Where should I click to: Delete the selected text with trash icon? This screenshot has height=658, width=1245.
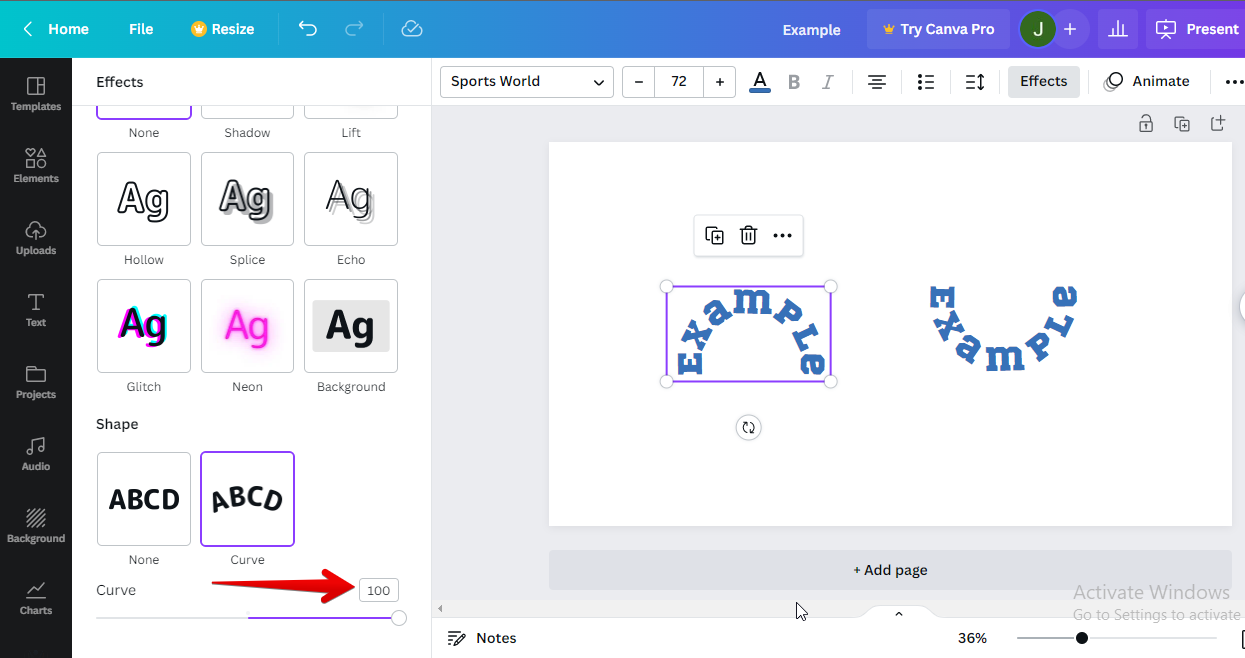click(748, 236)
